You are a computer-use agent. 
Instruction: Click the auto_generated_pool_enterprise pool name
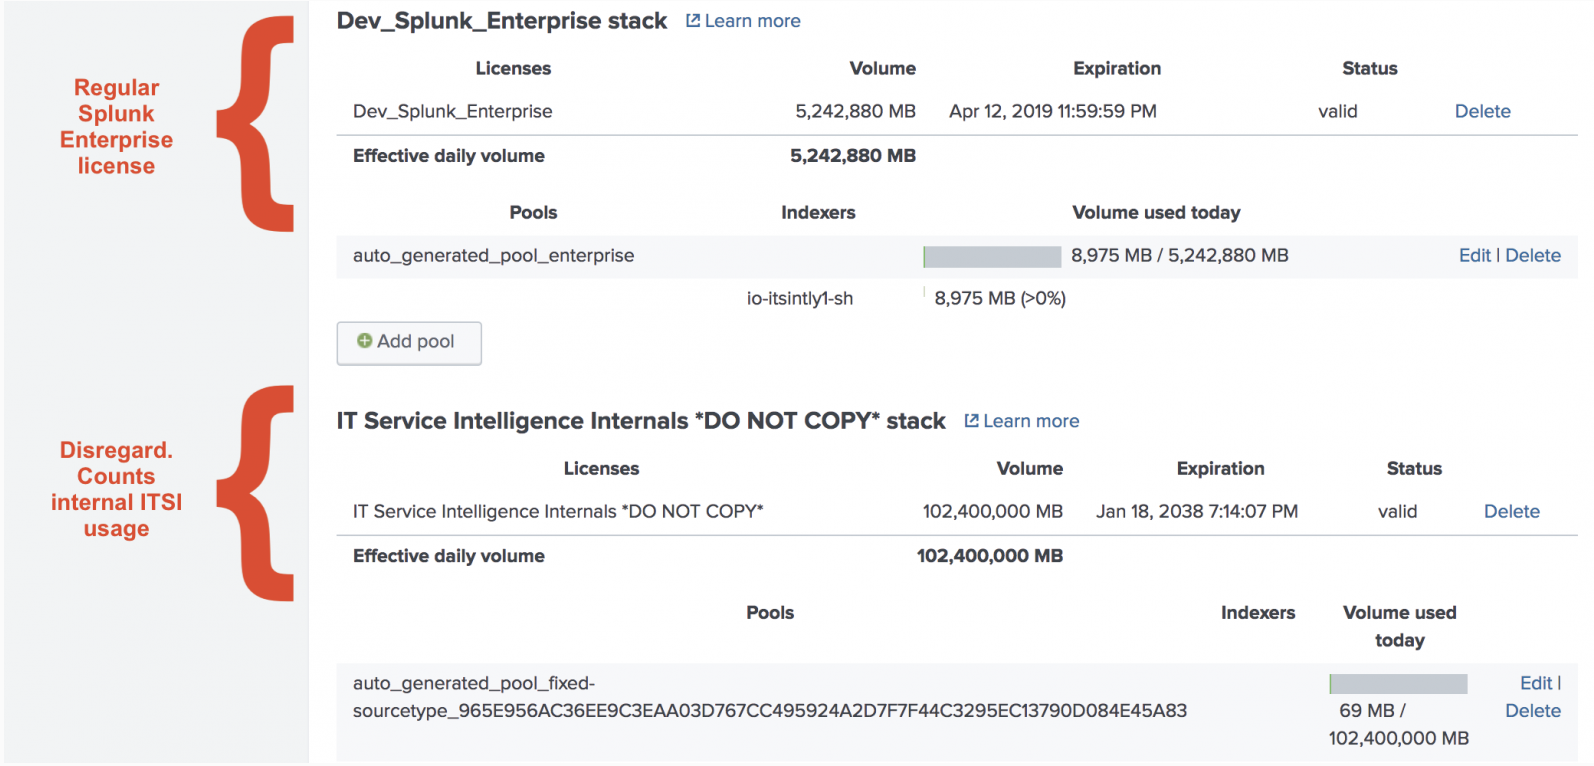[x=493, y=255]
